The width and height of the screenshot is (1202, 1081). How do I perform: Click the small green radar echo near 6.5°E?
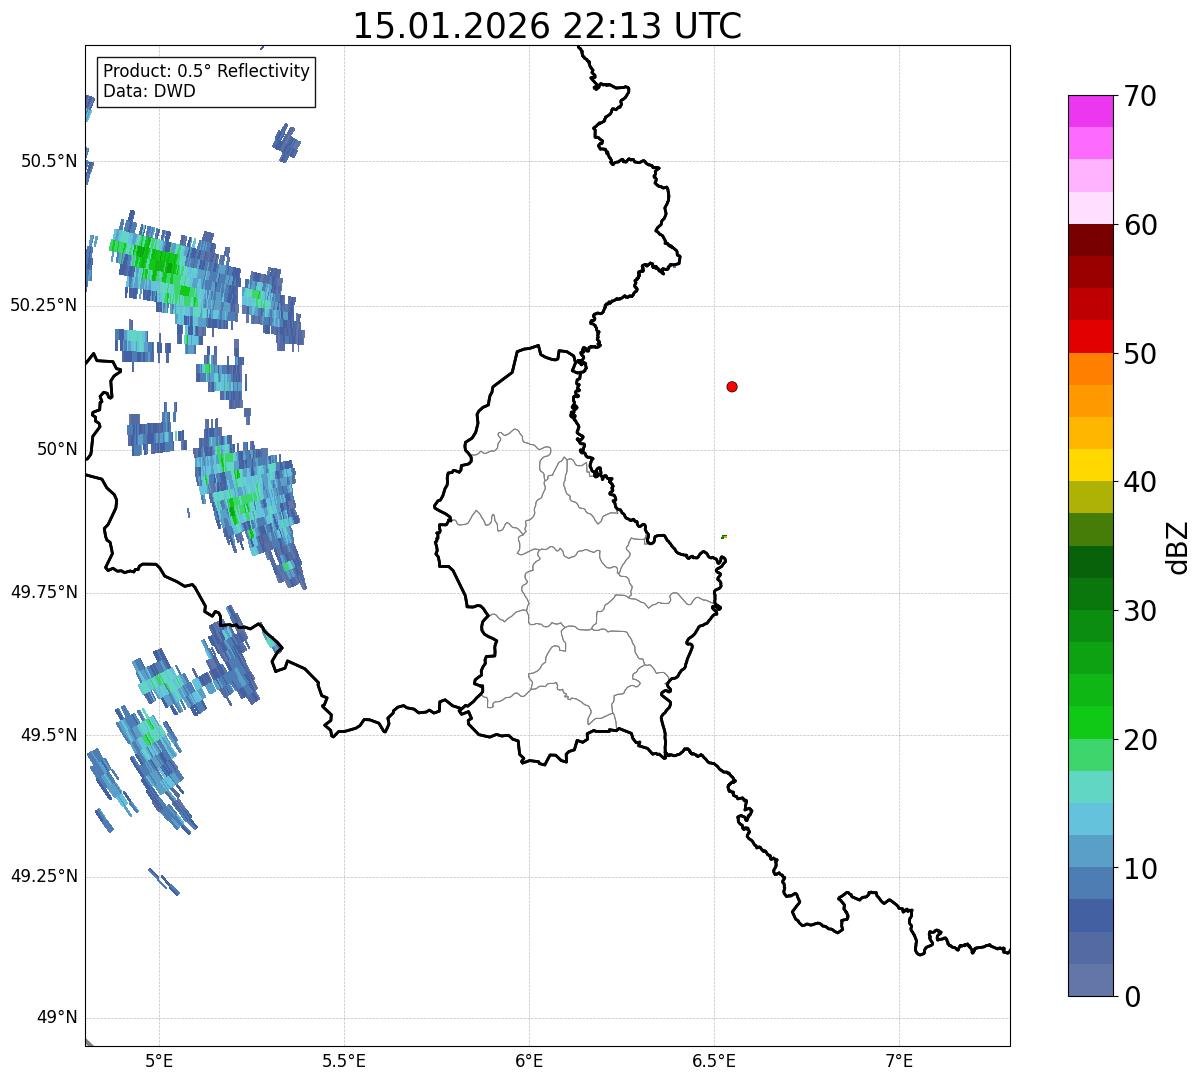[x=724, y=537]
